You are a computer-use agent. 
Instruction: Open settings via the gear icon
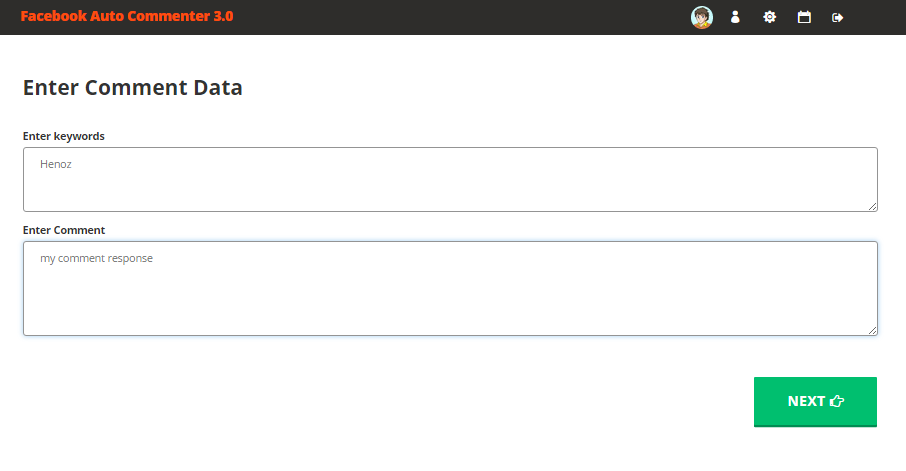click(769, 17)
